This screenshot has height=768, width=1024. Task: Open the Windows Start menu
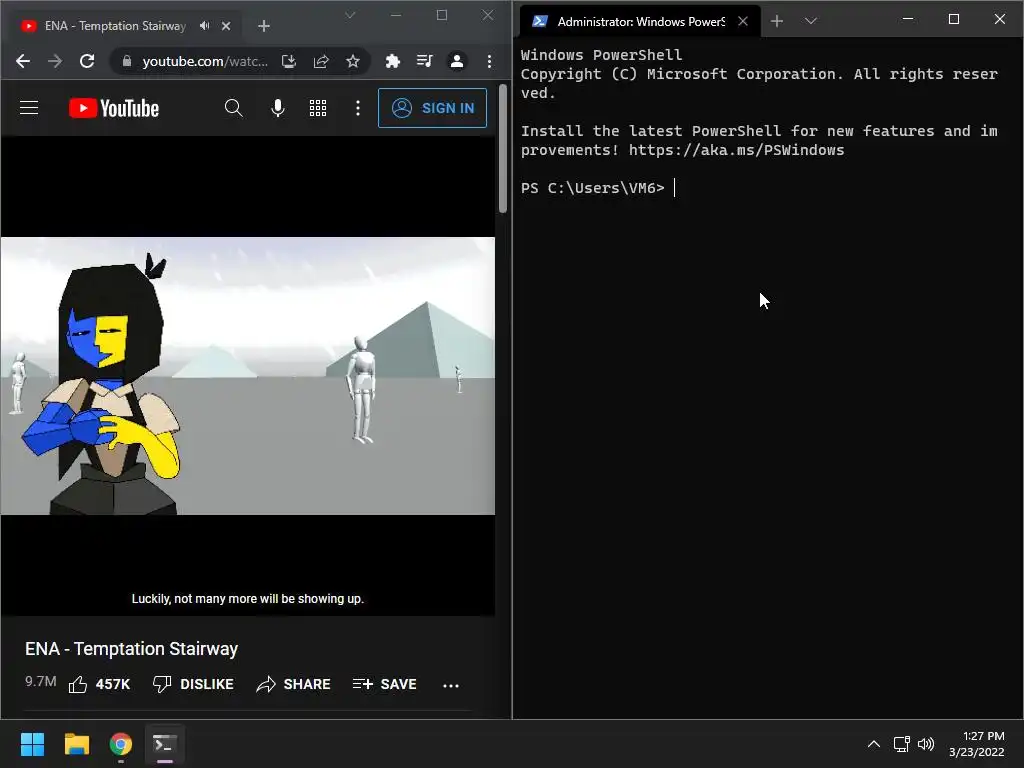[32, 744]
